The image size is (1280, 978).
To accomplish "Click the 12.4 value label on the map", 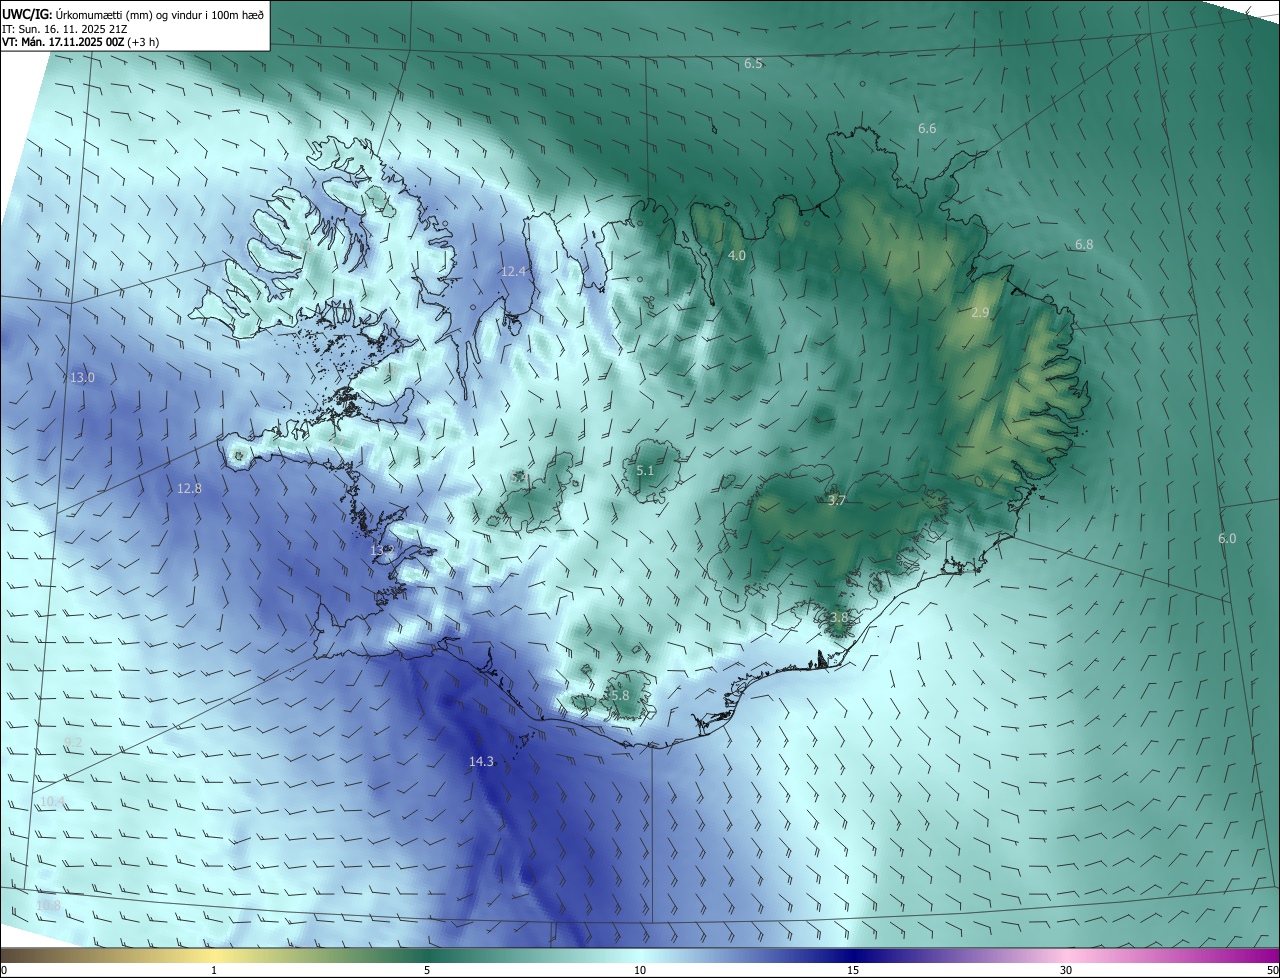I will (x=513, y=272).
